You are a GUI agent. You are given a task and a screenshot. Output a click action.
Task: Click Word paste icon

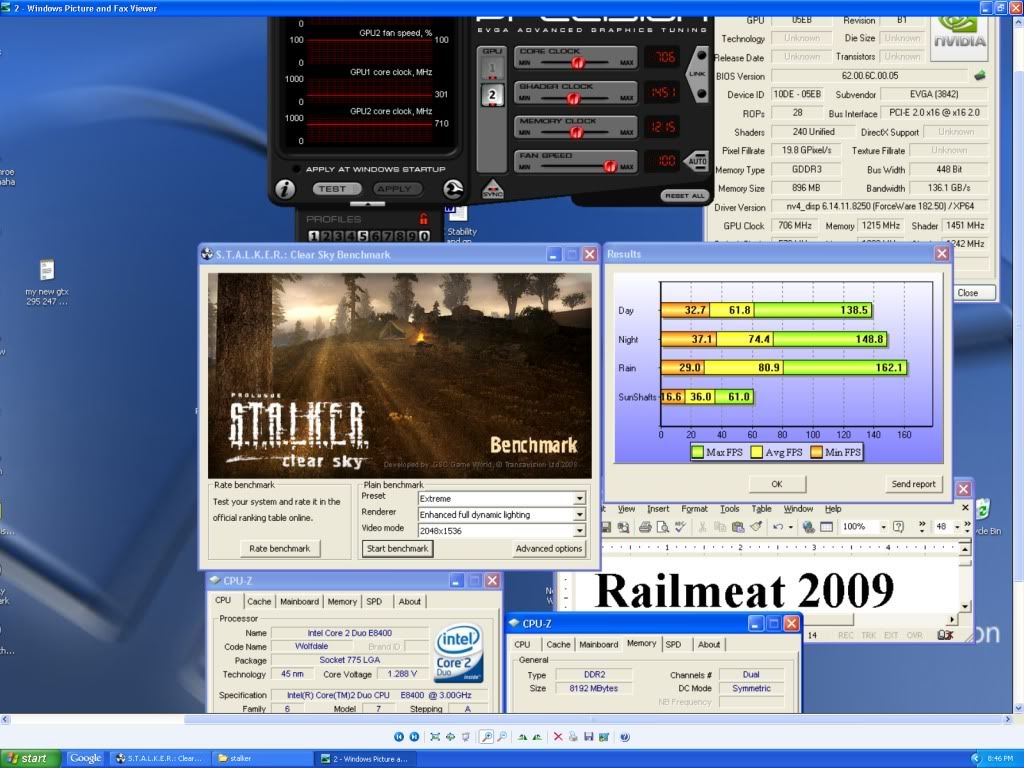point(738,527)
